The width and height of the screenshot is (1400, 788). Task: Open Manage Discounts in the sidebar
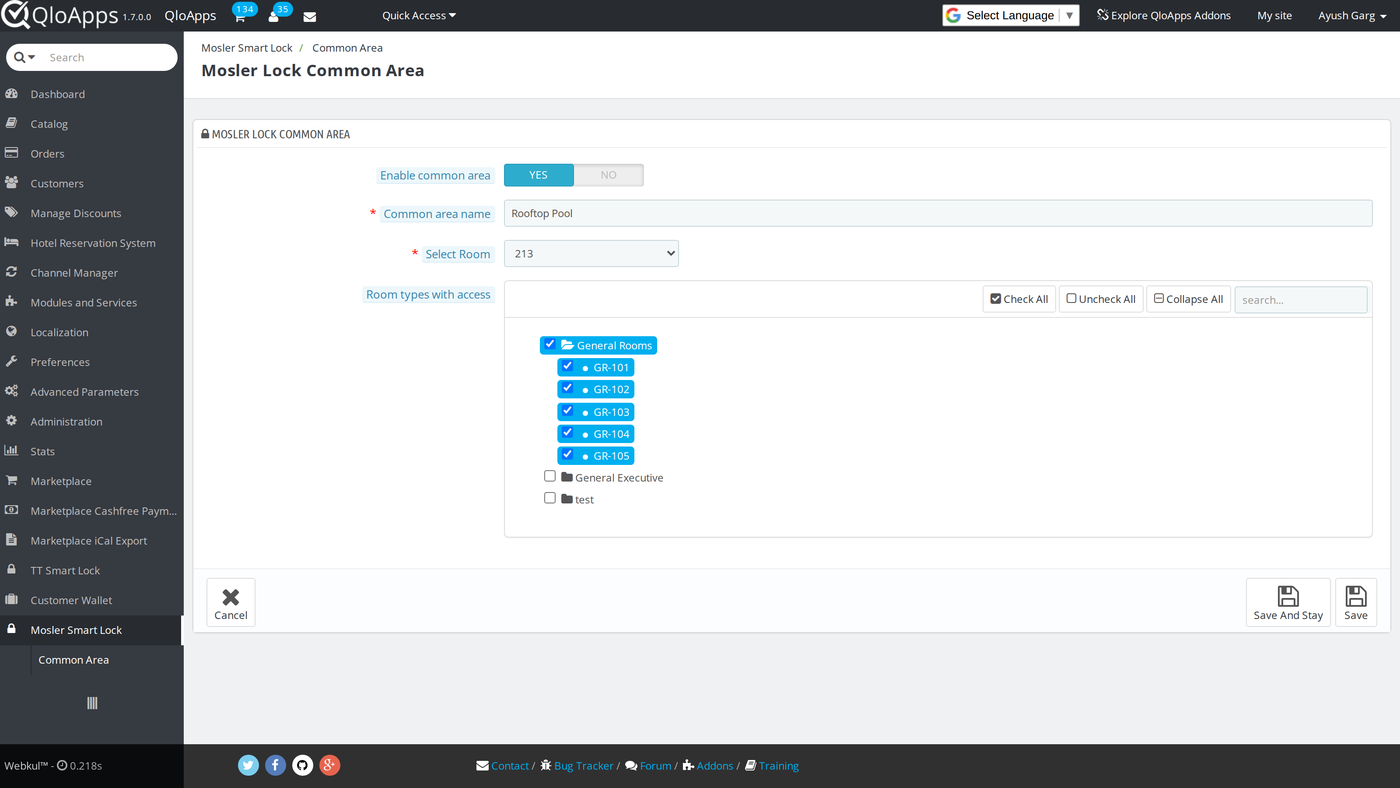coord(76,213)
